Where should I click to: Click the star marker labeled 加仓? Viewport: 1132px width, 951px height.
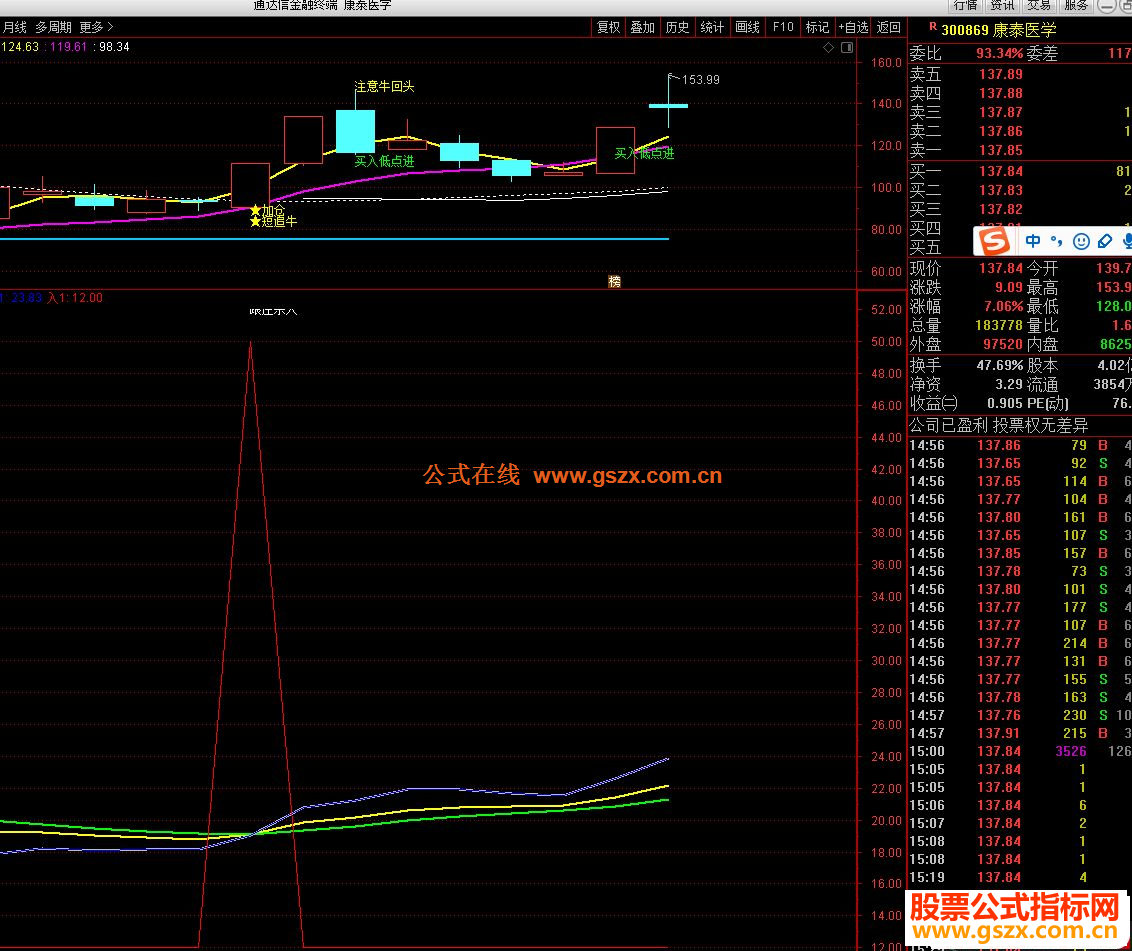[255, 210]
